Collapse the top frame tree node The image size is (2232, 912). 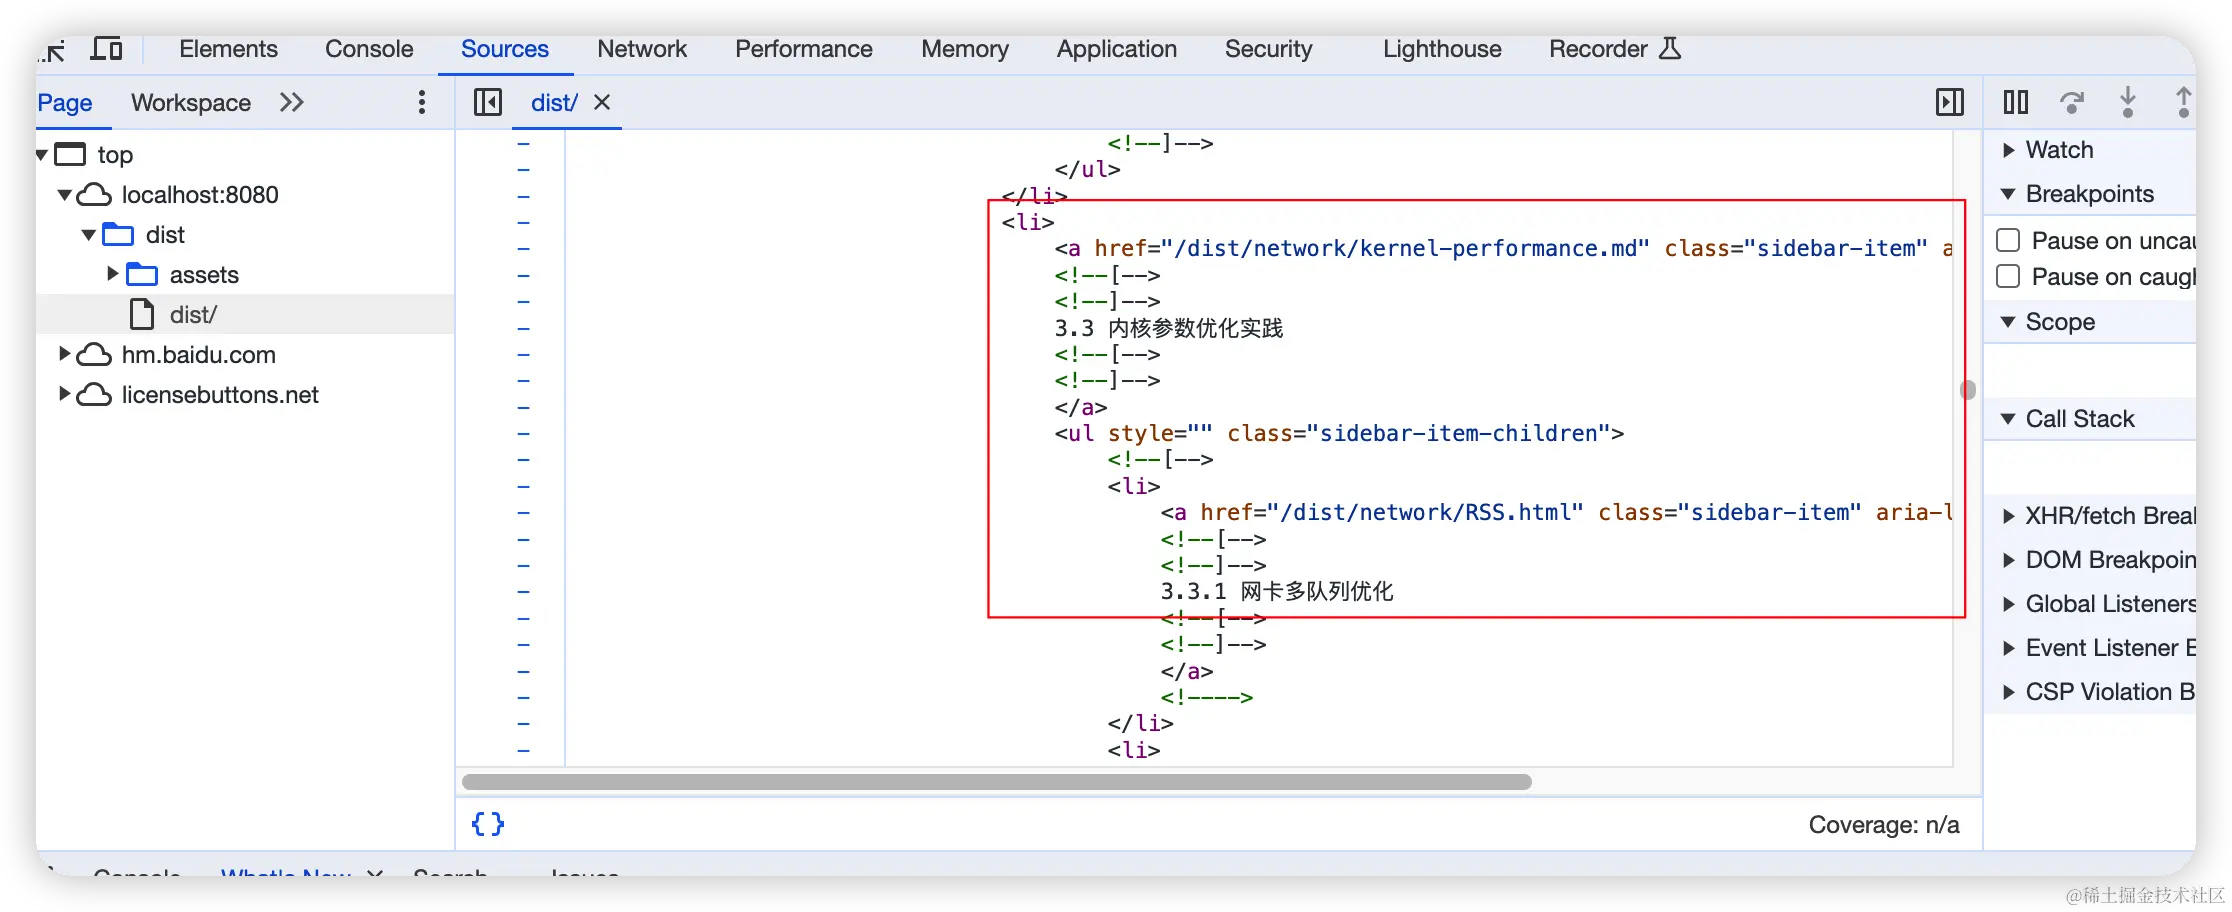click(x=42, y=155)
